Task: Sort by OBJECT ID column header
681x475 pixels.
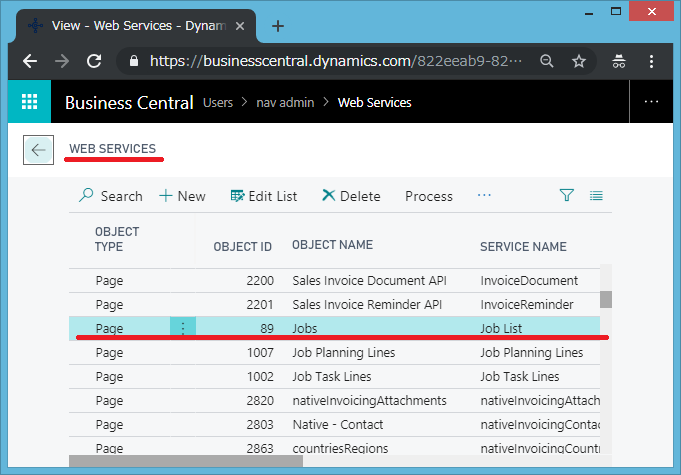Action: tap(242, 247)
